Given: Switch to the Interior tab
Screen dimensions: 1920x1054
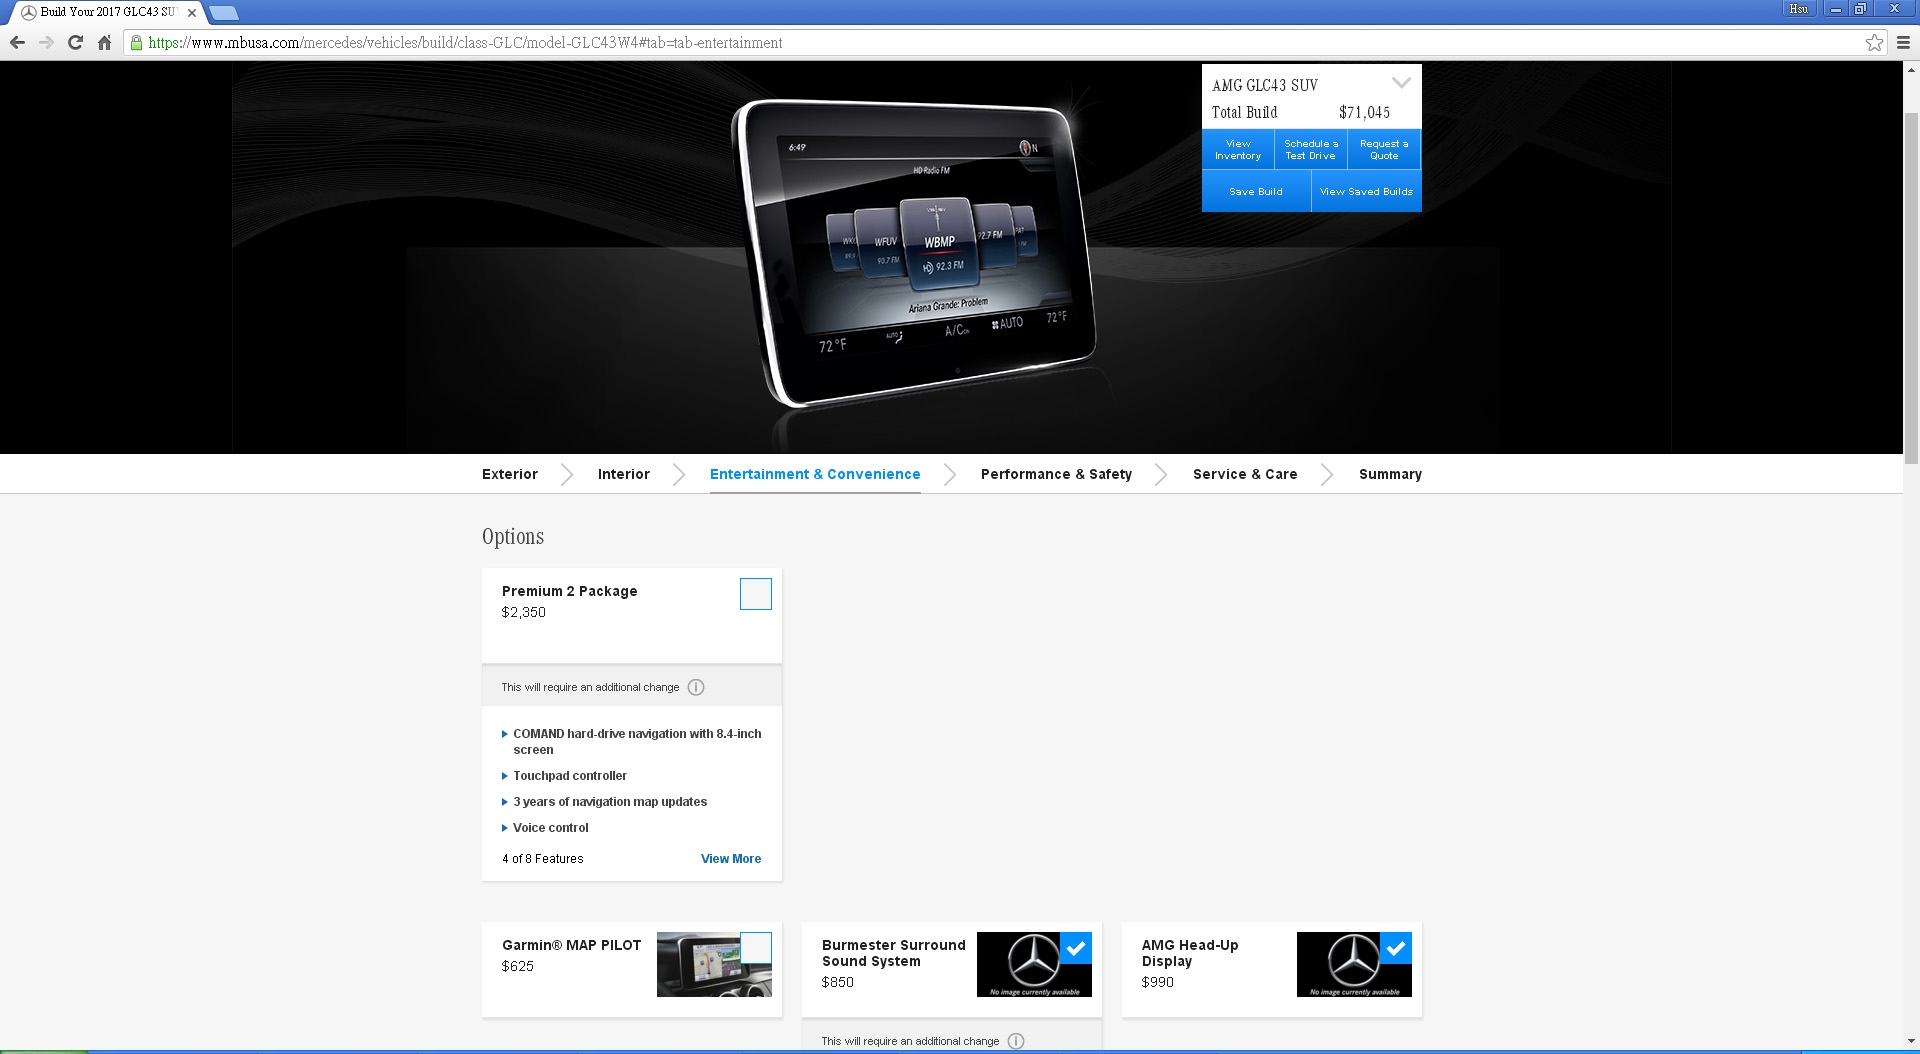Looking at the screenshot, I should point(624,474).
